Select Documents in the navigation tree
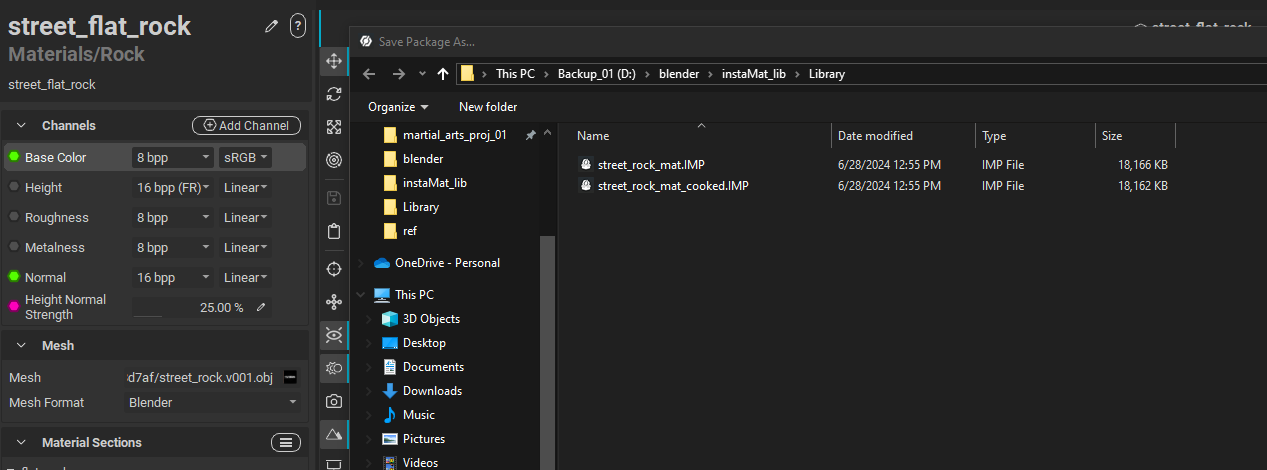This screenshot has height=470, width=1267. coord(431,367)
